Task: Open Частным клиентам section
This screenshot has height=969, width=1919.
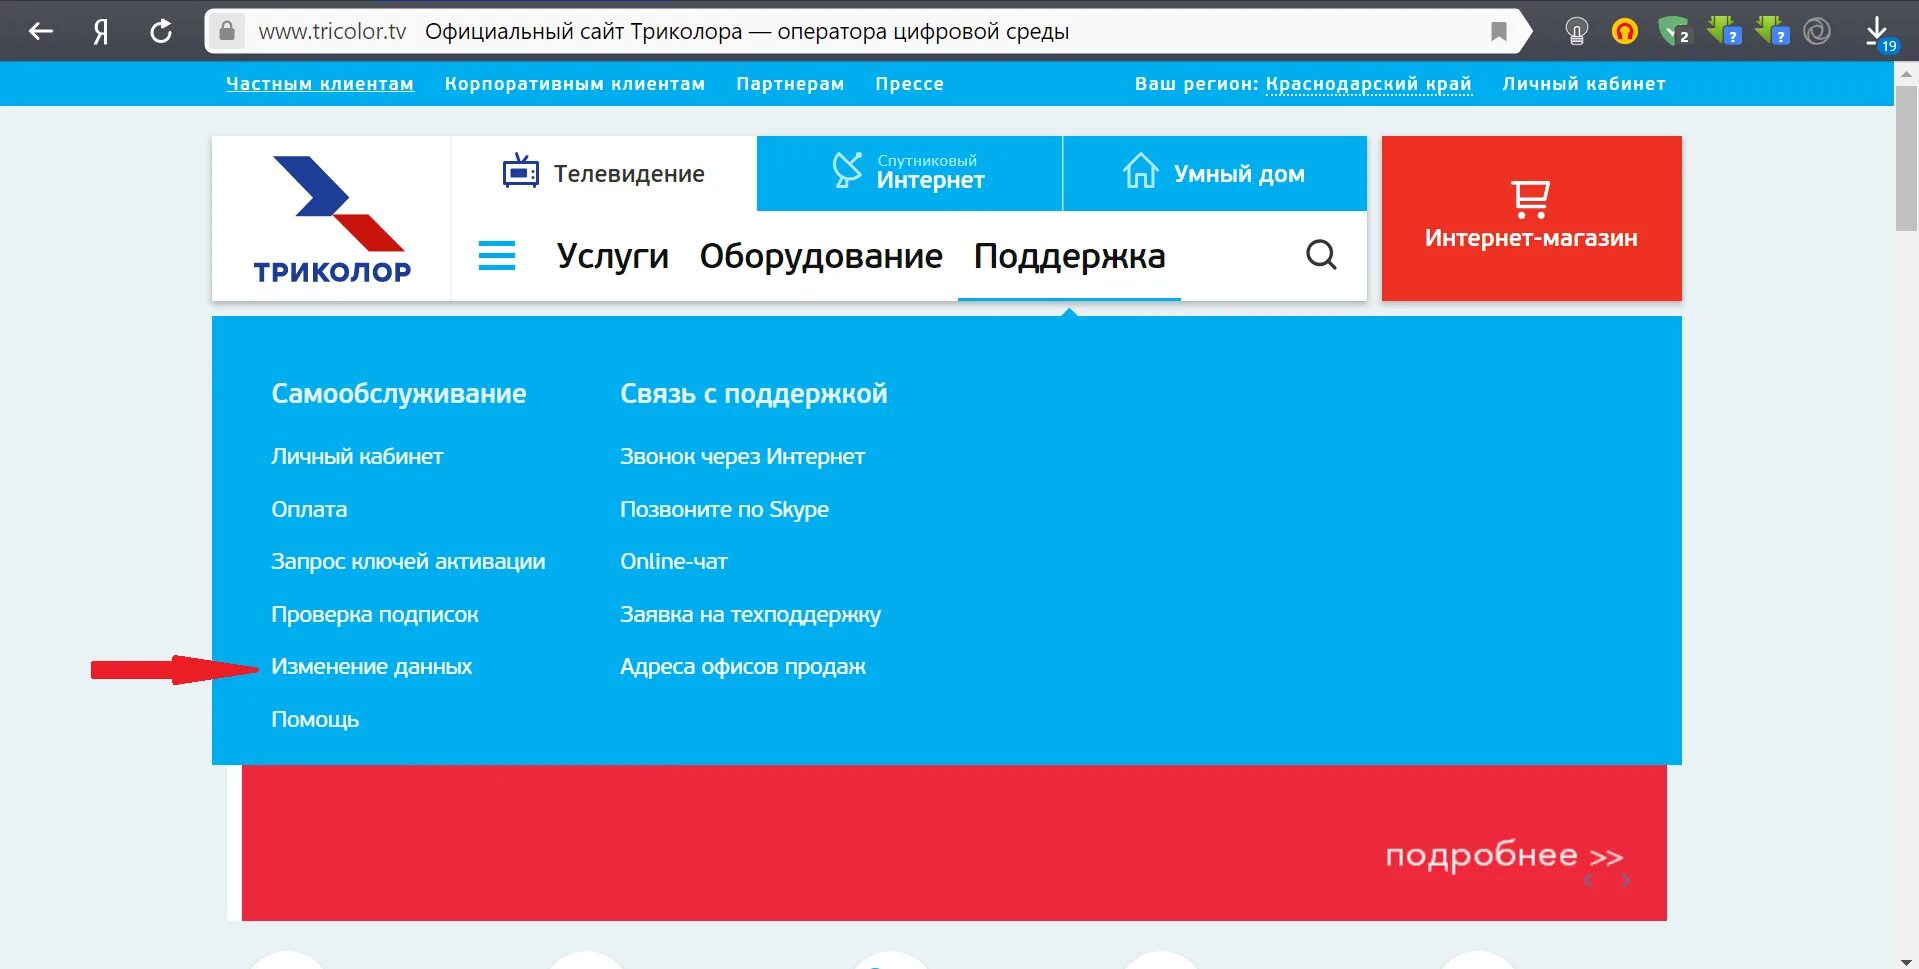Action: (320, 84)
